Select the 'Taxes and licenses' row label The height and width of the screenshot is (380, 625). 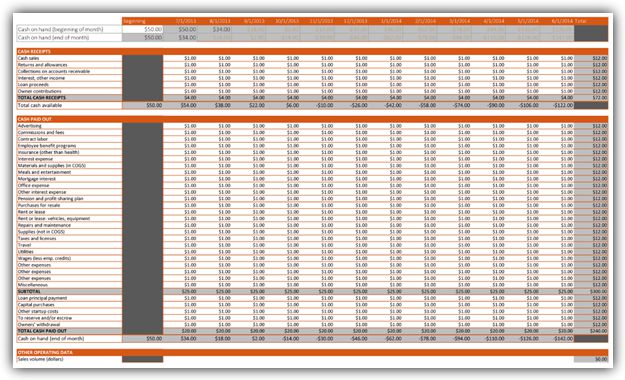37,238
